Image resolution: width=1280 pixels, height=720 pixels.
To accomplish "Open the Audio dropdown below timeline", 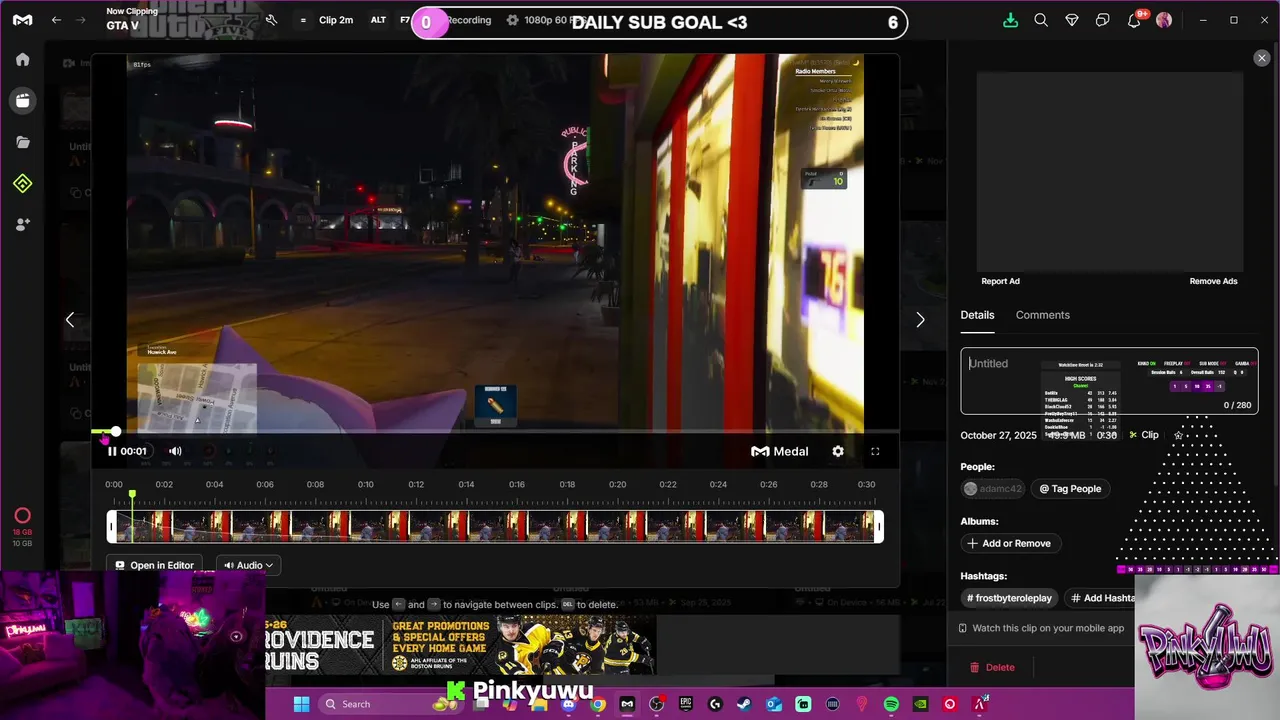I will pos(249,565).
